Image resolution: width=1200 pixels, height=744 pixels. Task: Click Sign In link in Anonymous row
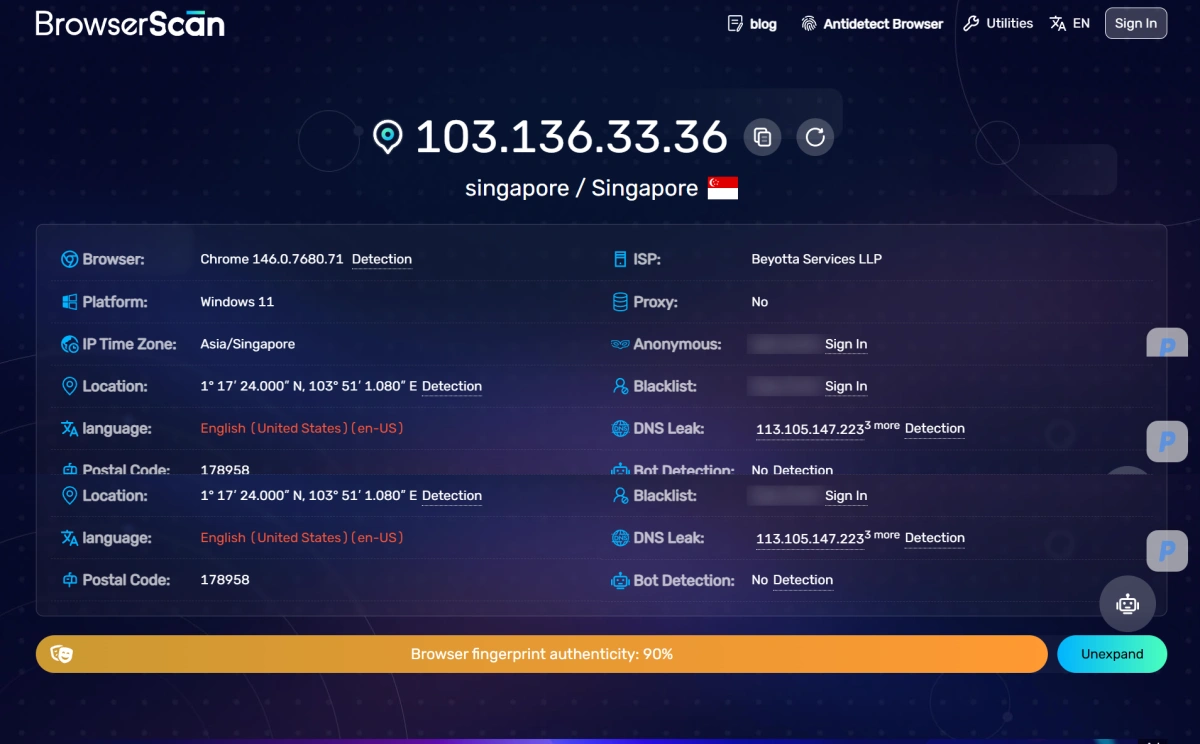(x=846, y=344)
